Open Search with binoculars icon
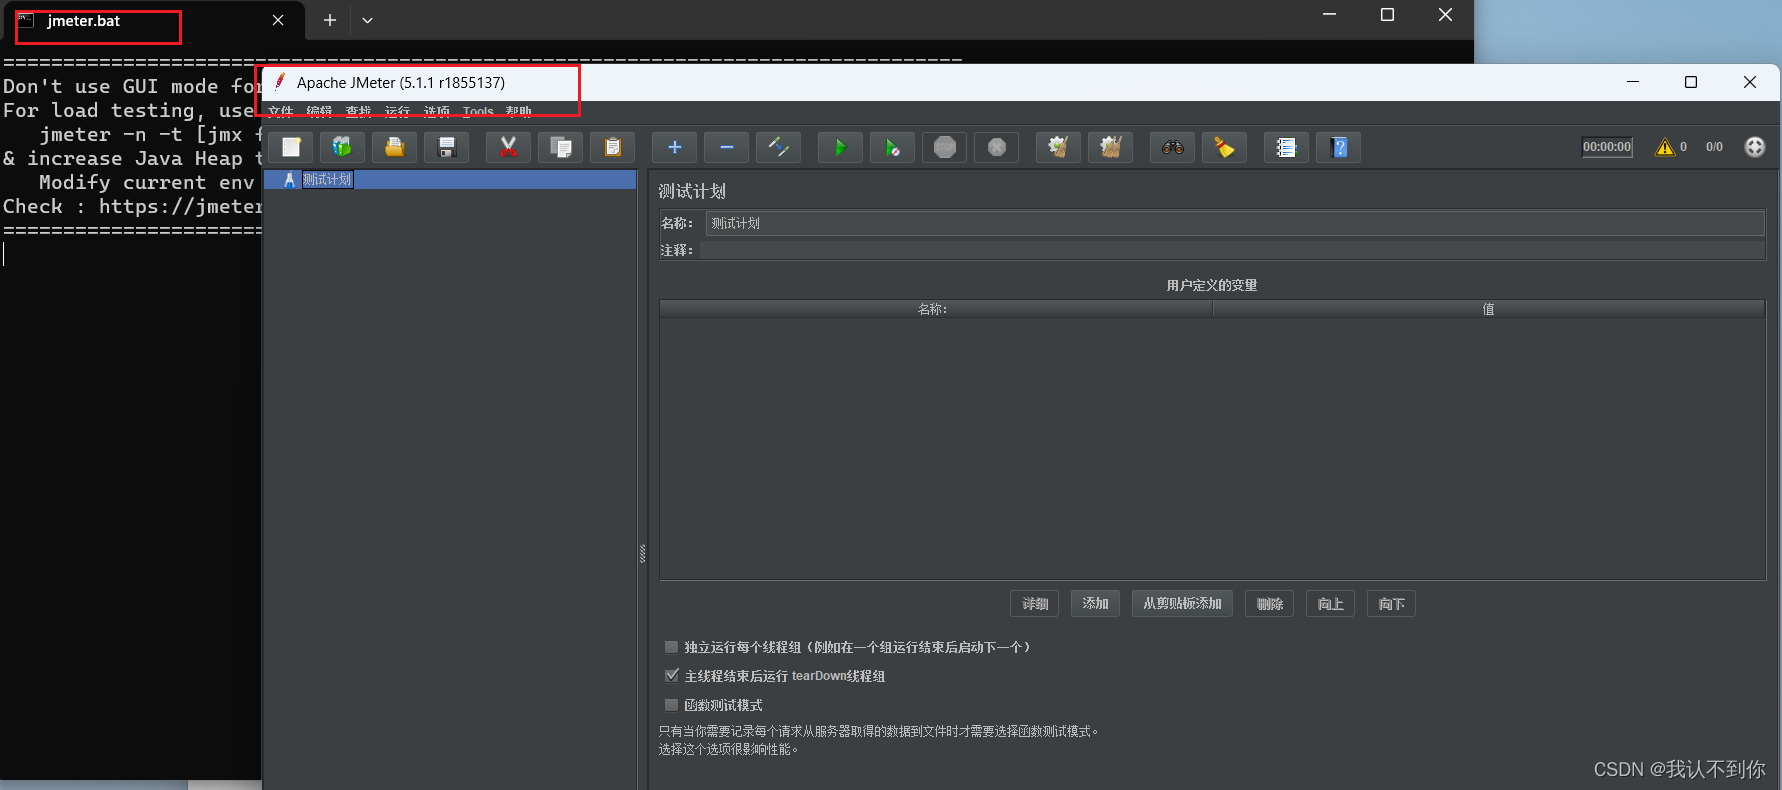Viewport: 1782px width, 790px height. tap(1172, 148)
